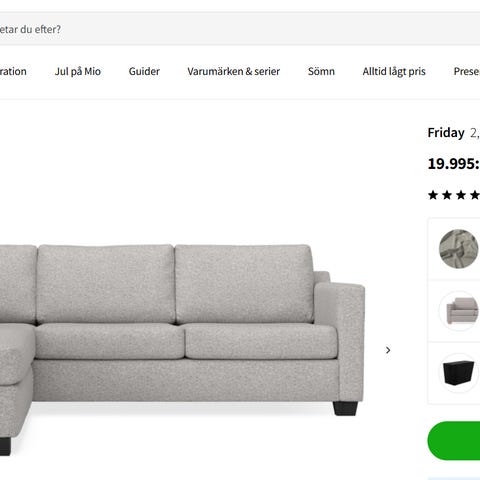Click the third rating star

(461, 195)
